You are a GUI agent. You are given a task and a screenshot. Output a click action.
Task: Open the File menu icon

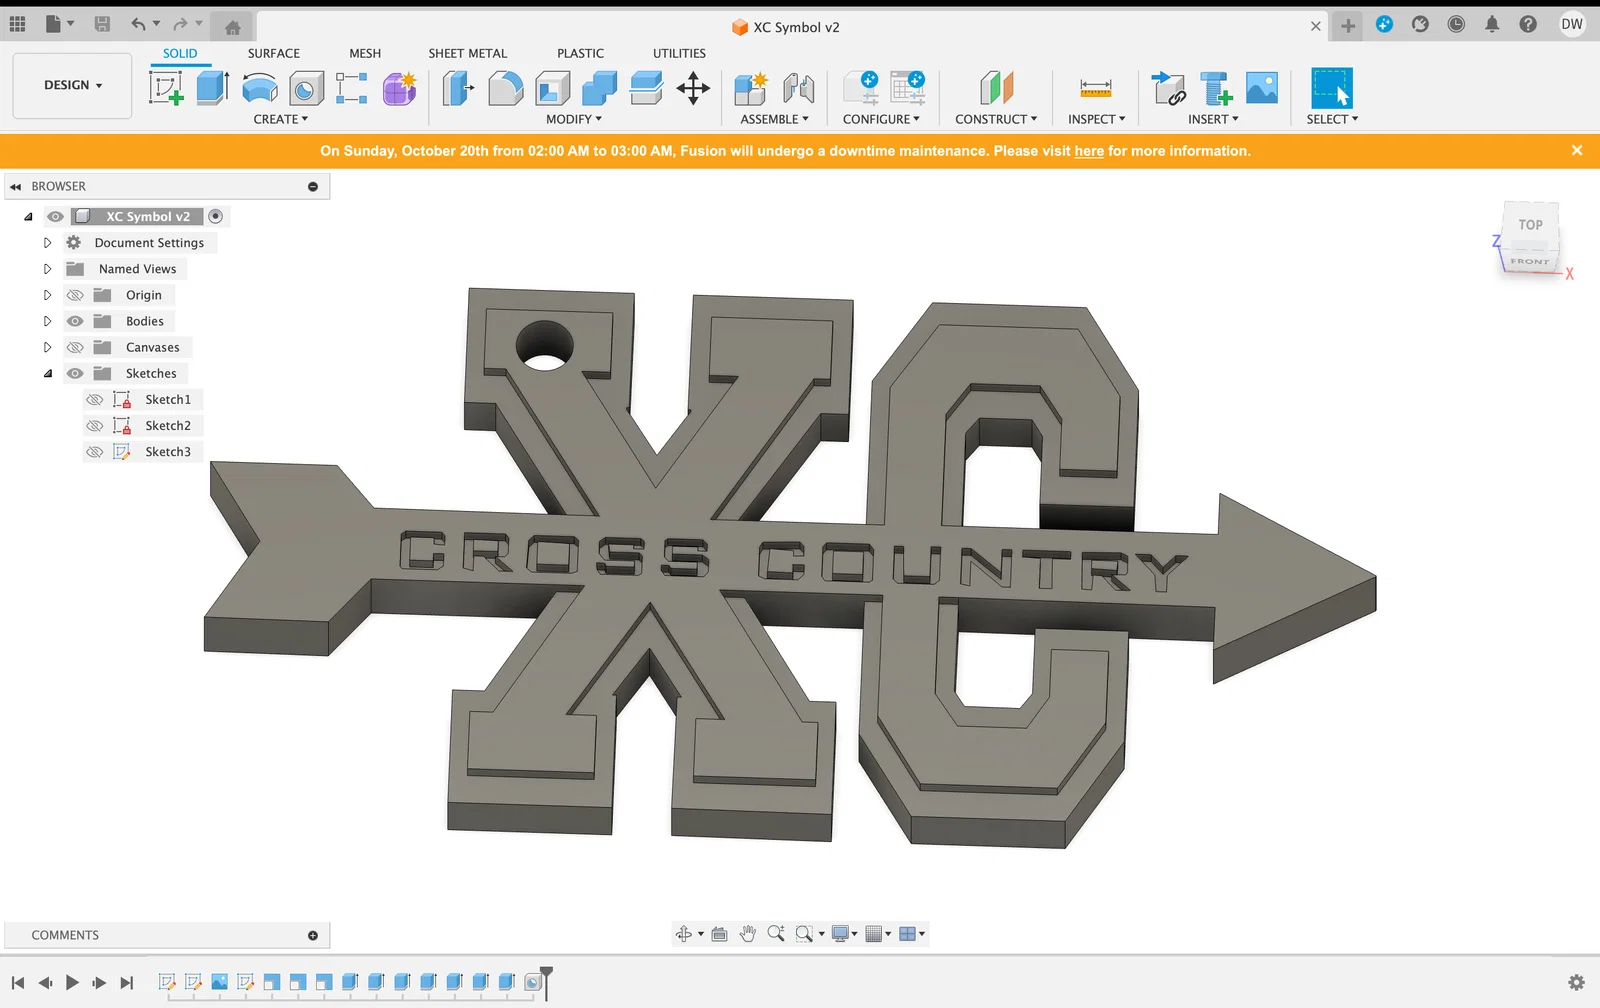(x=59, y=24)
